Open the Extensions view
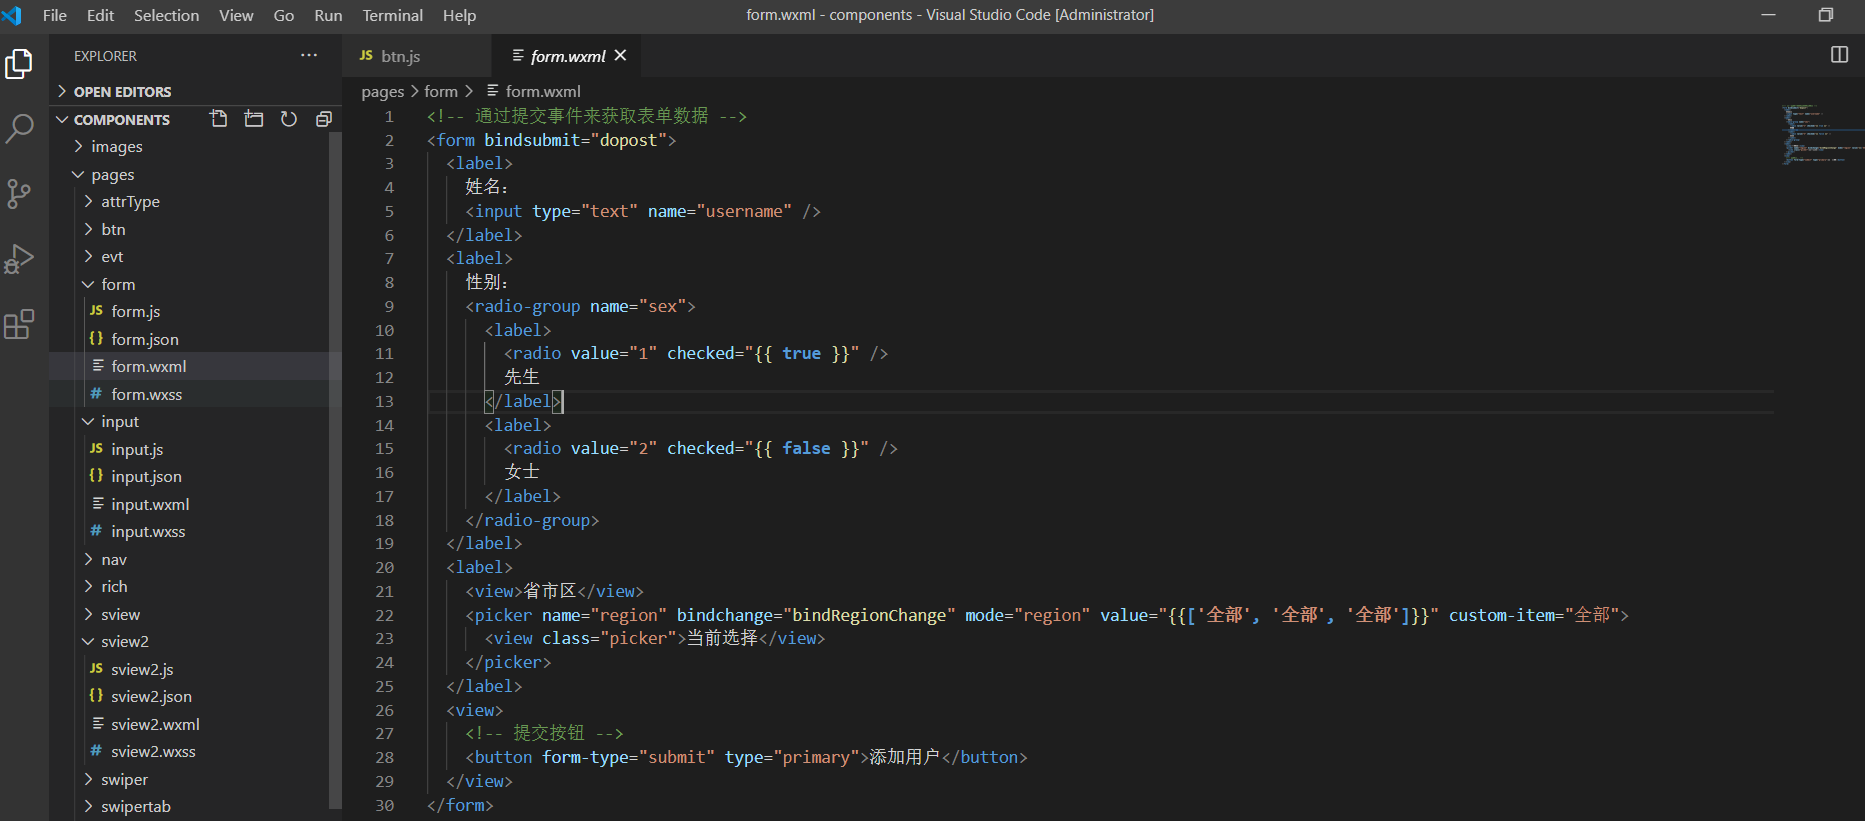The width and height of the screenshot is (1865, 821). pos(19,324)
